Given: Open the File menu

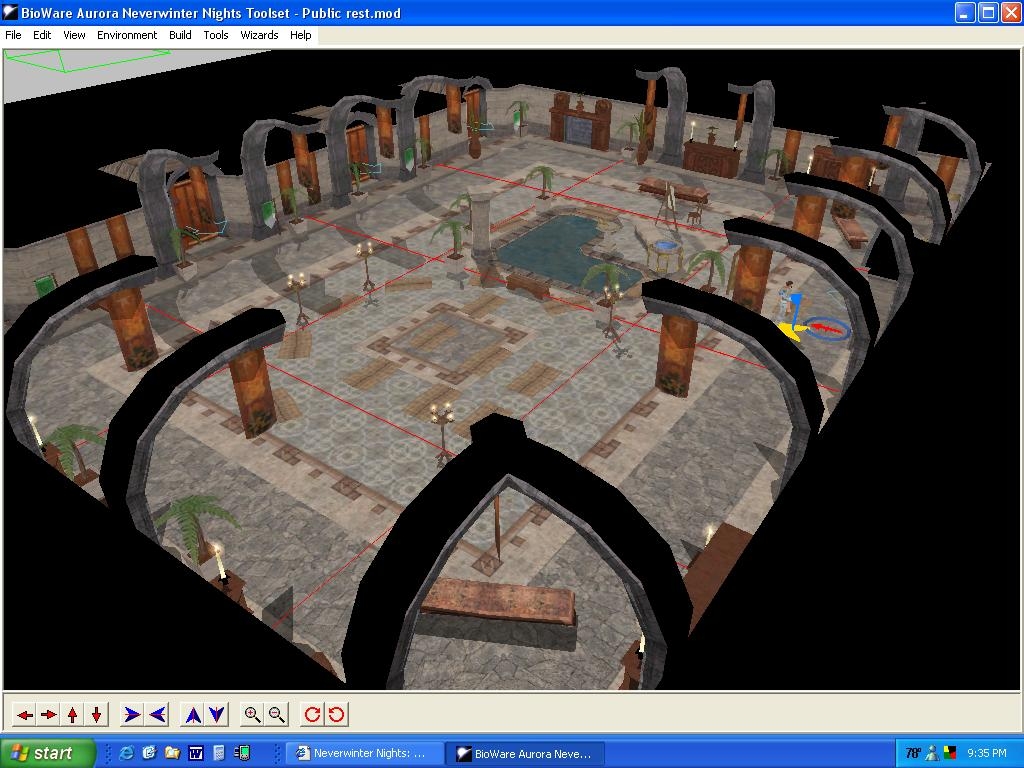Looking at the screenshot, I should tap(13, 35).
